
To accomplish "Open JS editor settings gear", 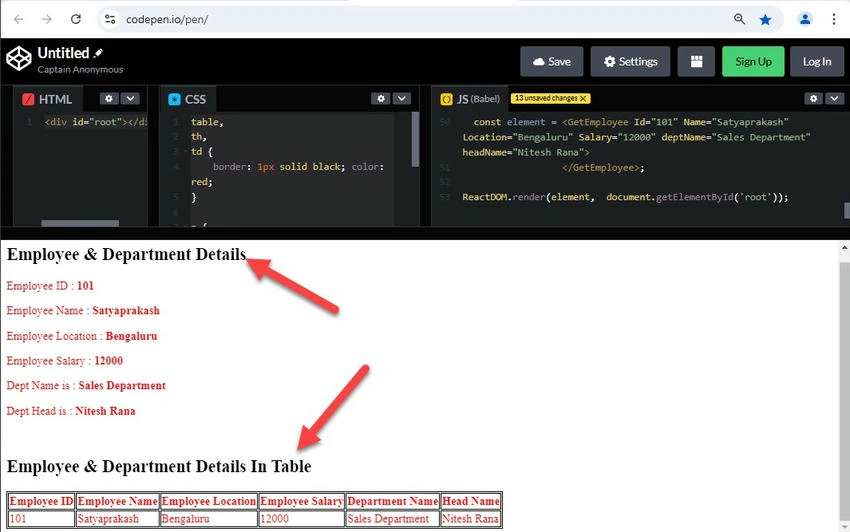I will (x=813, y=98).
